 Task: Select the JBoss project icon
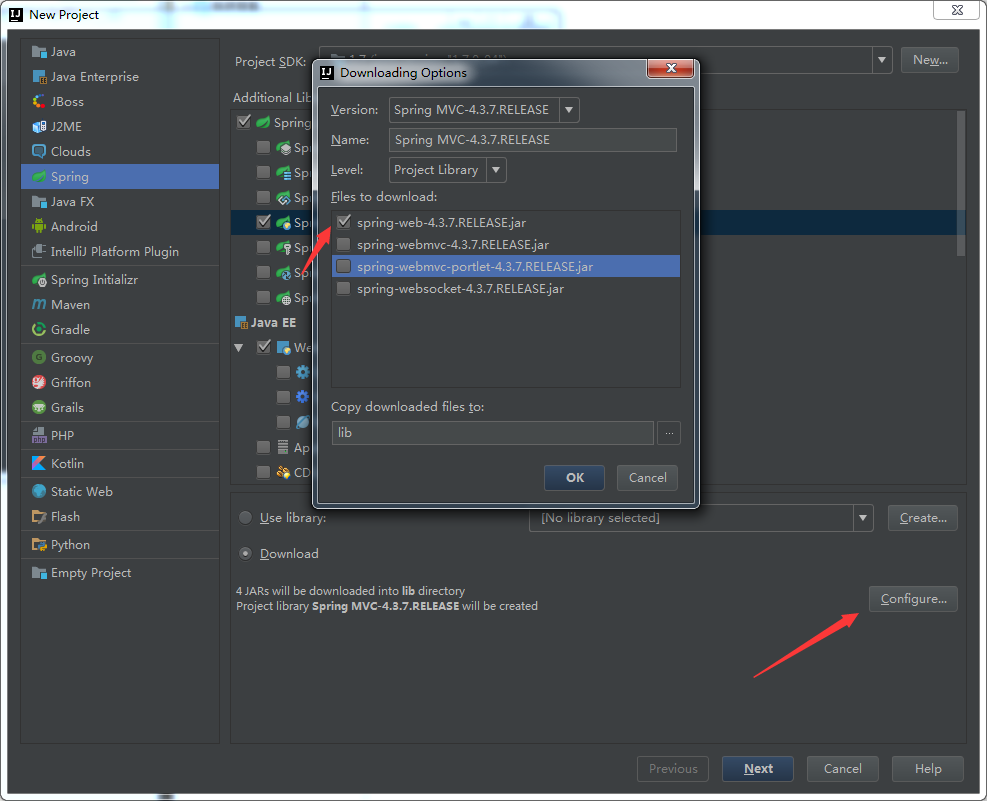point(39,102)
